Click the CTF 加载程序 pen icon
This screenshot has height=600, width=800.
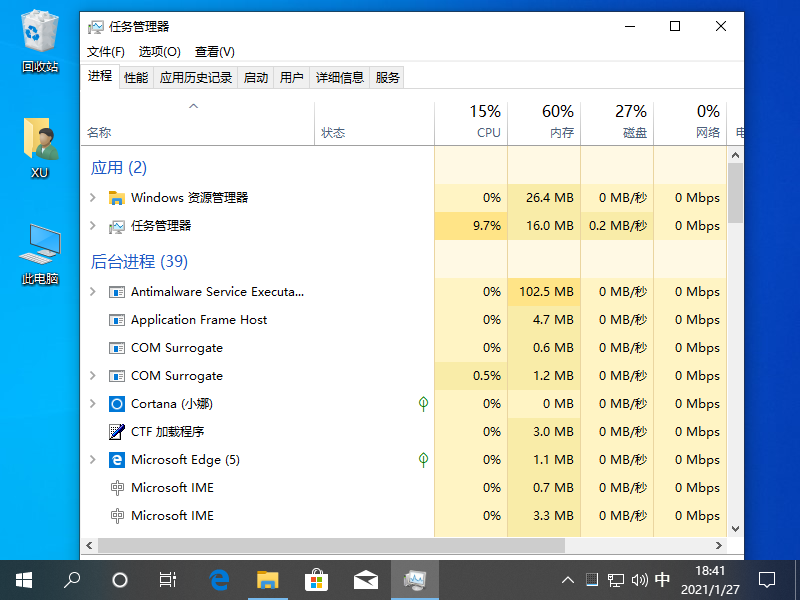[x=117, y=432]
